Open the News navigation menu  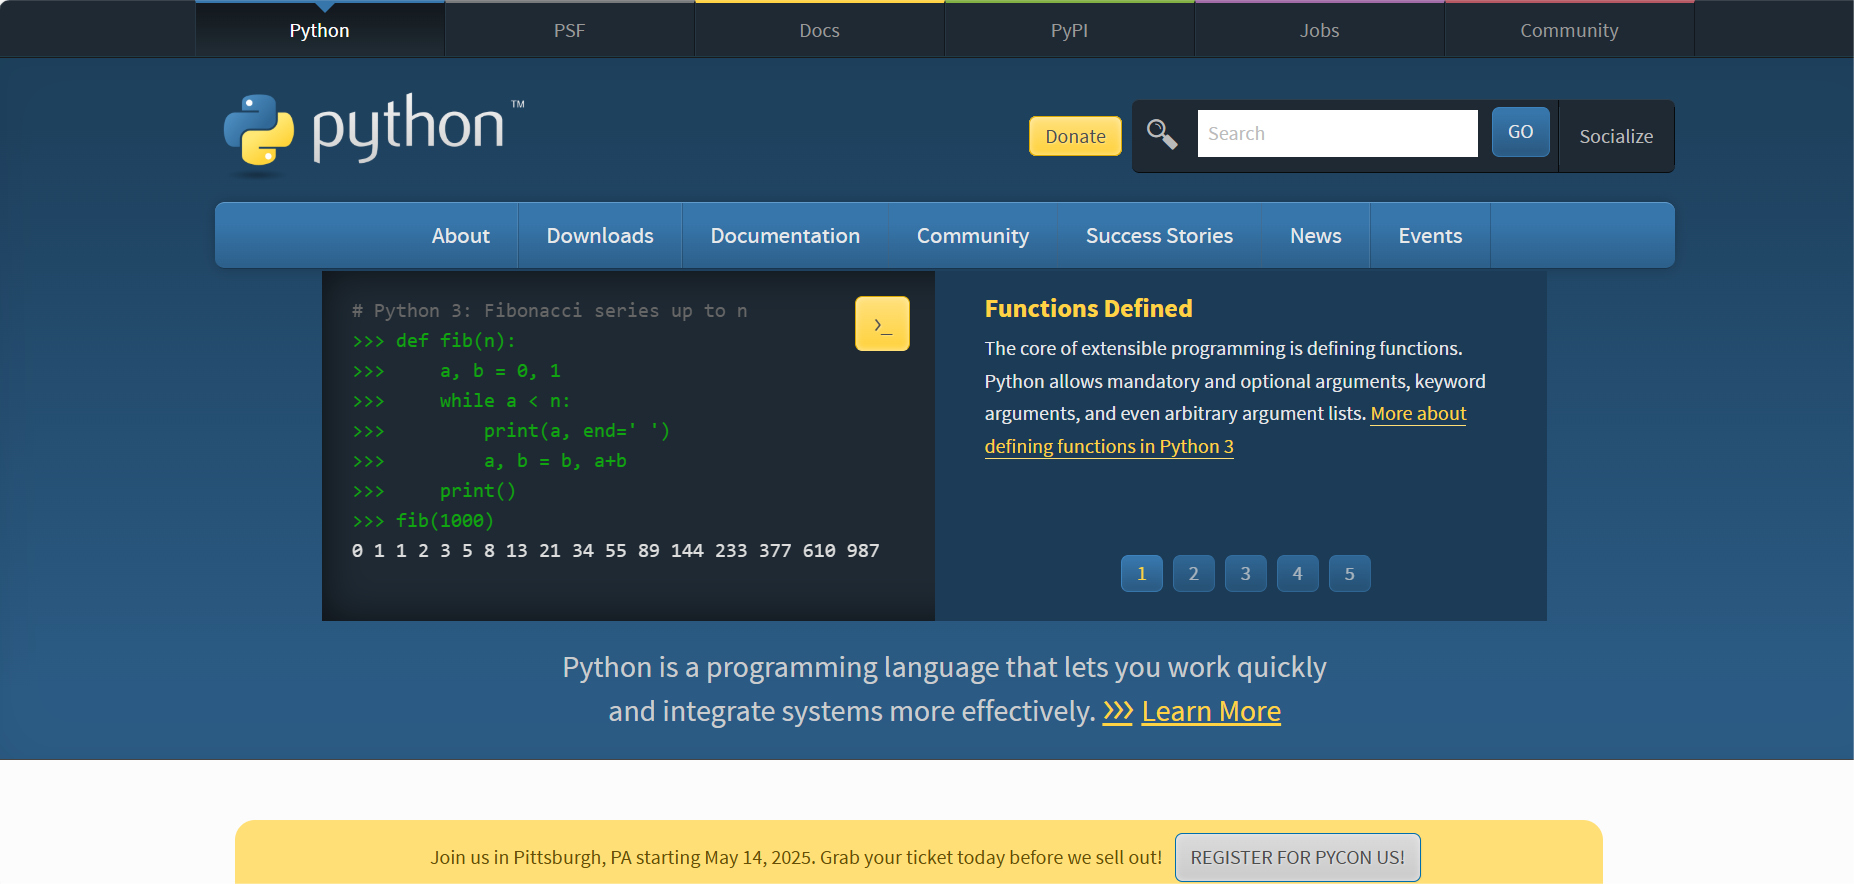pos(1316,236)
